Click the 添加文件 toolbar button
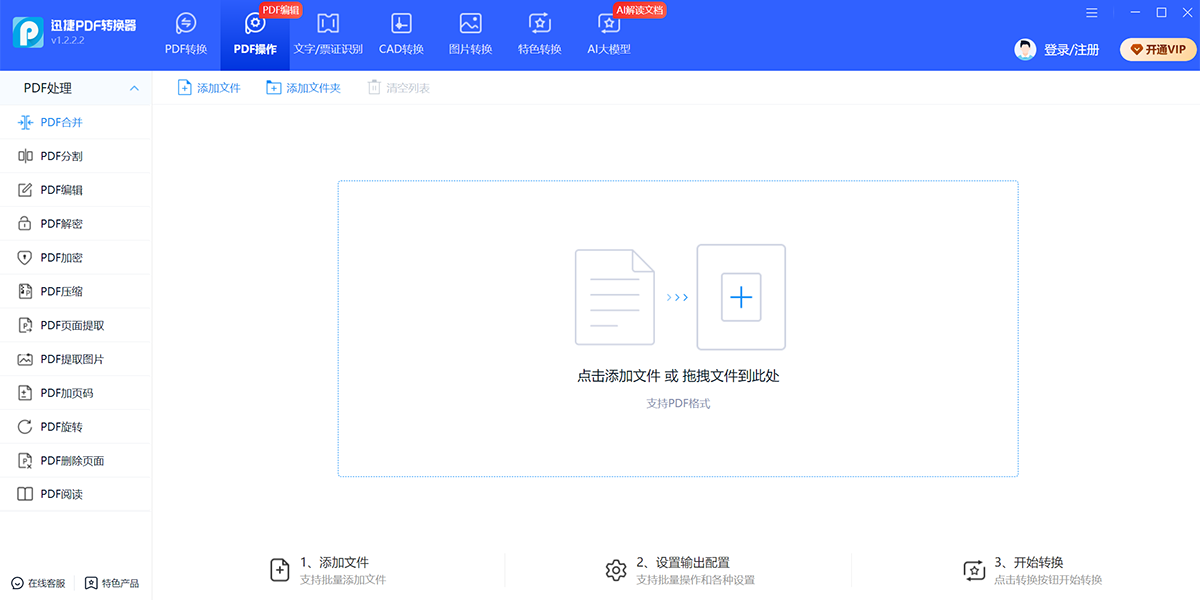 (209, 88)
